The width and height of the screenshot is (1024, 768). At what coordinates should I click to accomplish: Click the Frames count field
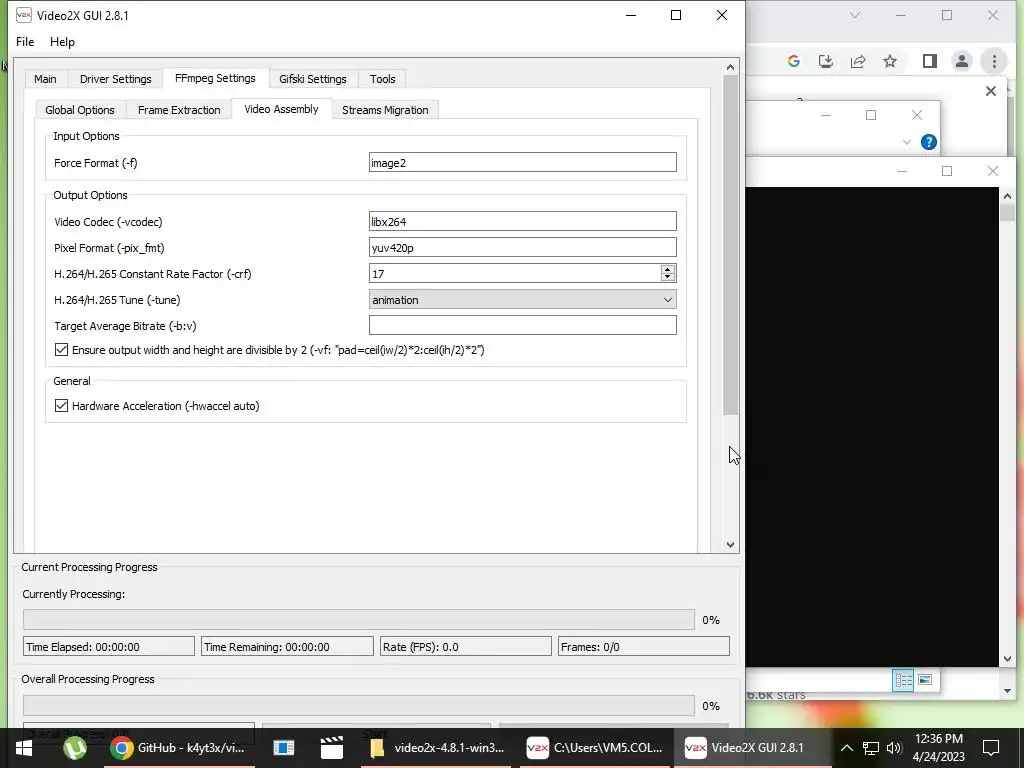(x=643, y=647)
